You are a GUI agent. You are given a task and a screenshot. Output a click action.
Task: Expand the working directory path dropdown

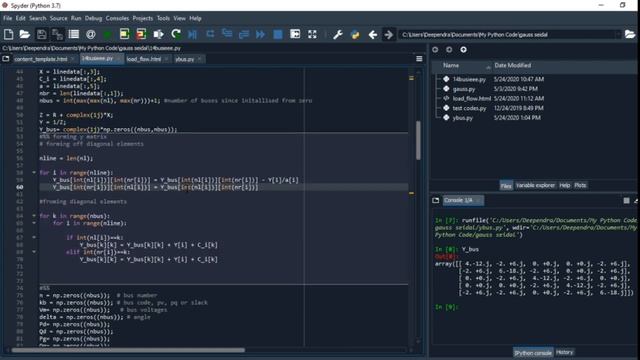(618, 35)
